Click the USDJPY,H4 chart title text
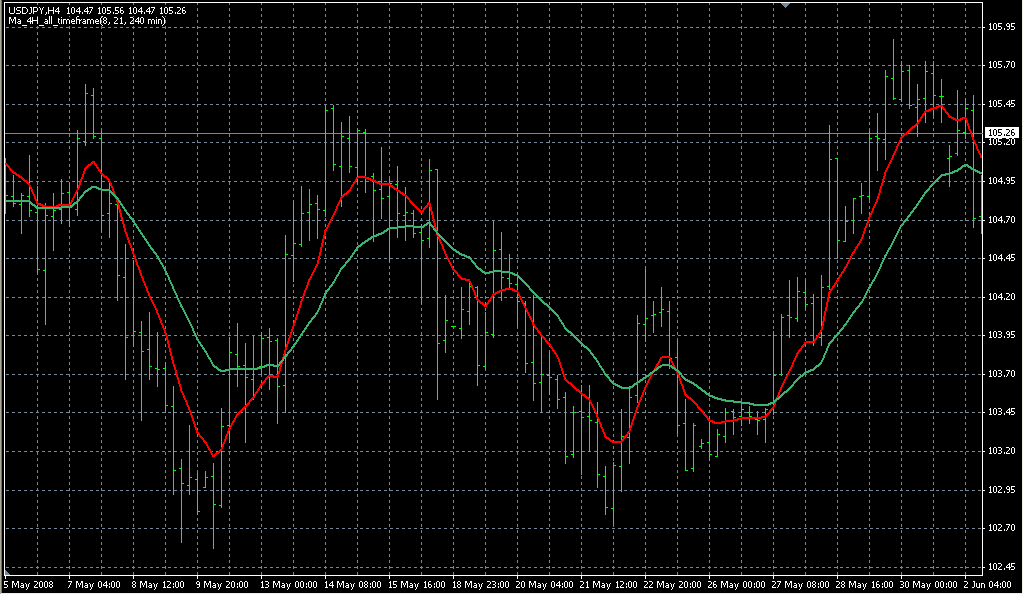 [x=36, y=10]
